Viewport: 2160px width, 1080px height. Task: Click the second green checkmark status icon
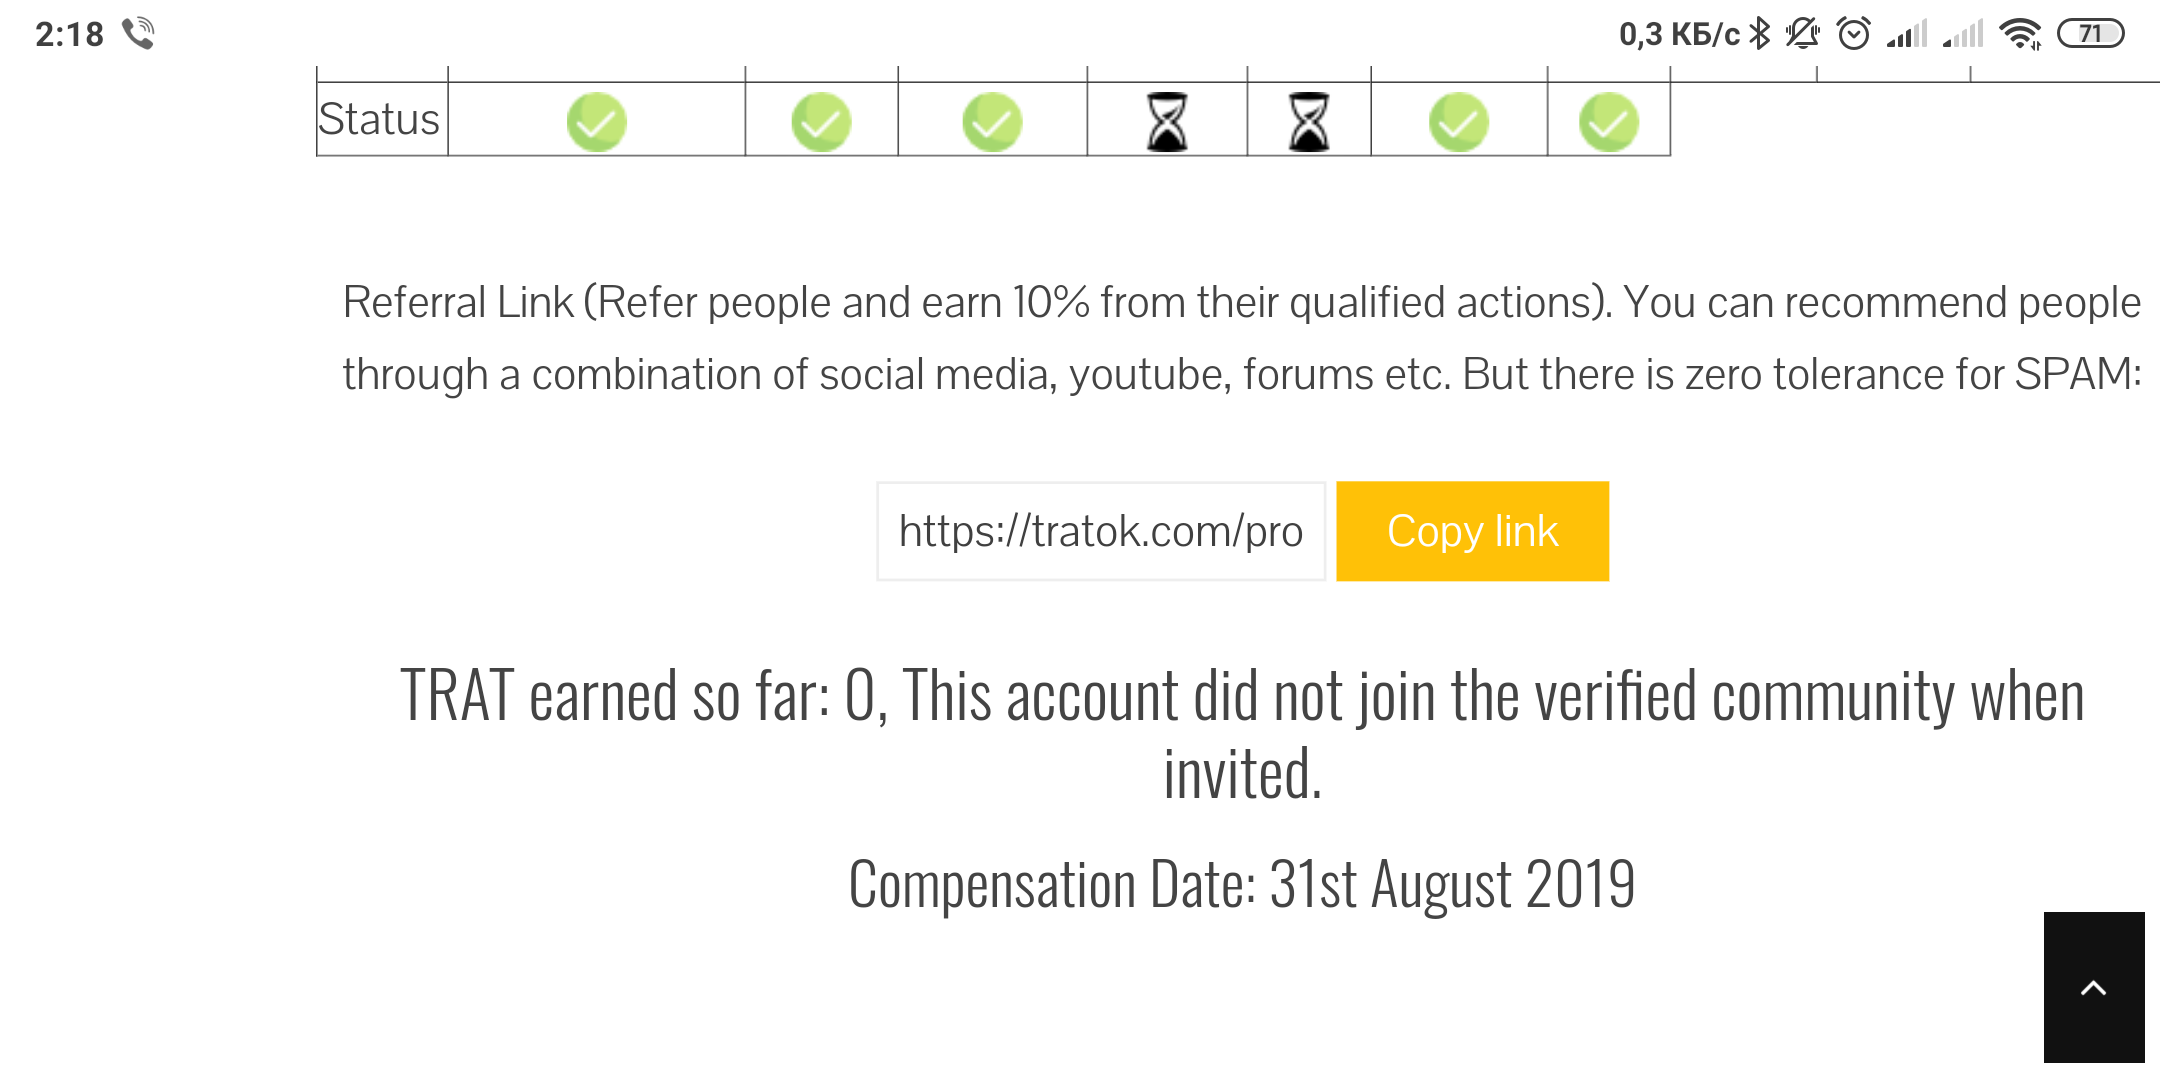tap(821, 122)
